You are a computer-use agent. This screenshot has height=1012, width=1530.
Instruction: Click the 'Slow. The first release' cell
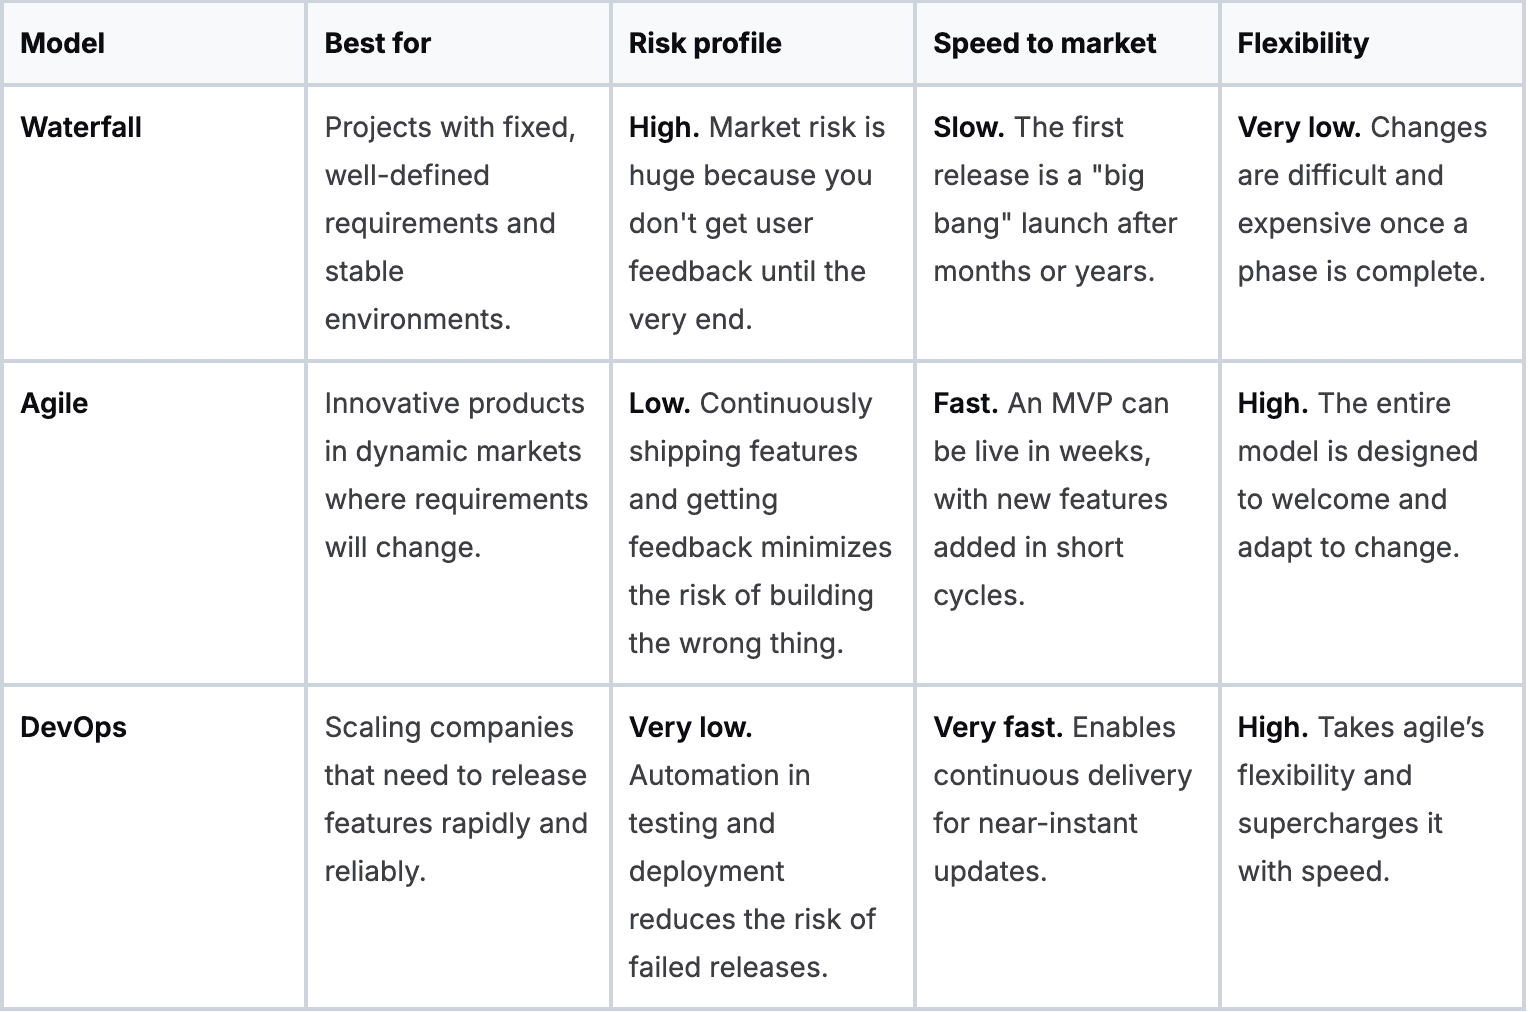[x=1055, y=199]
